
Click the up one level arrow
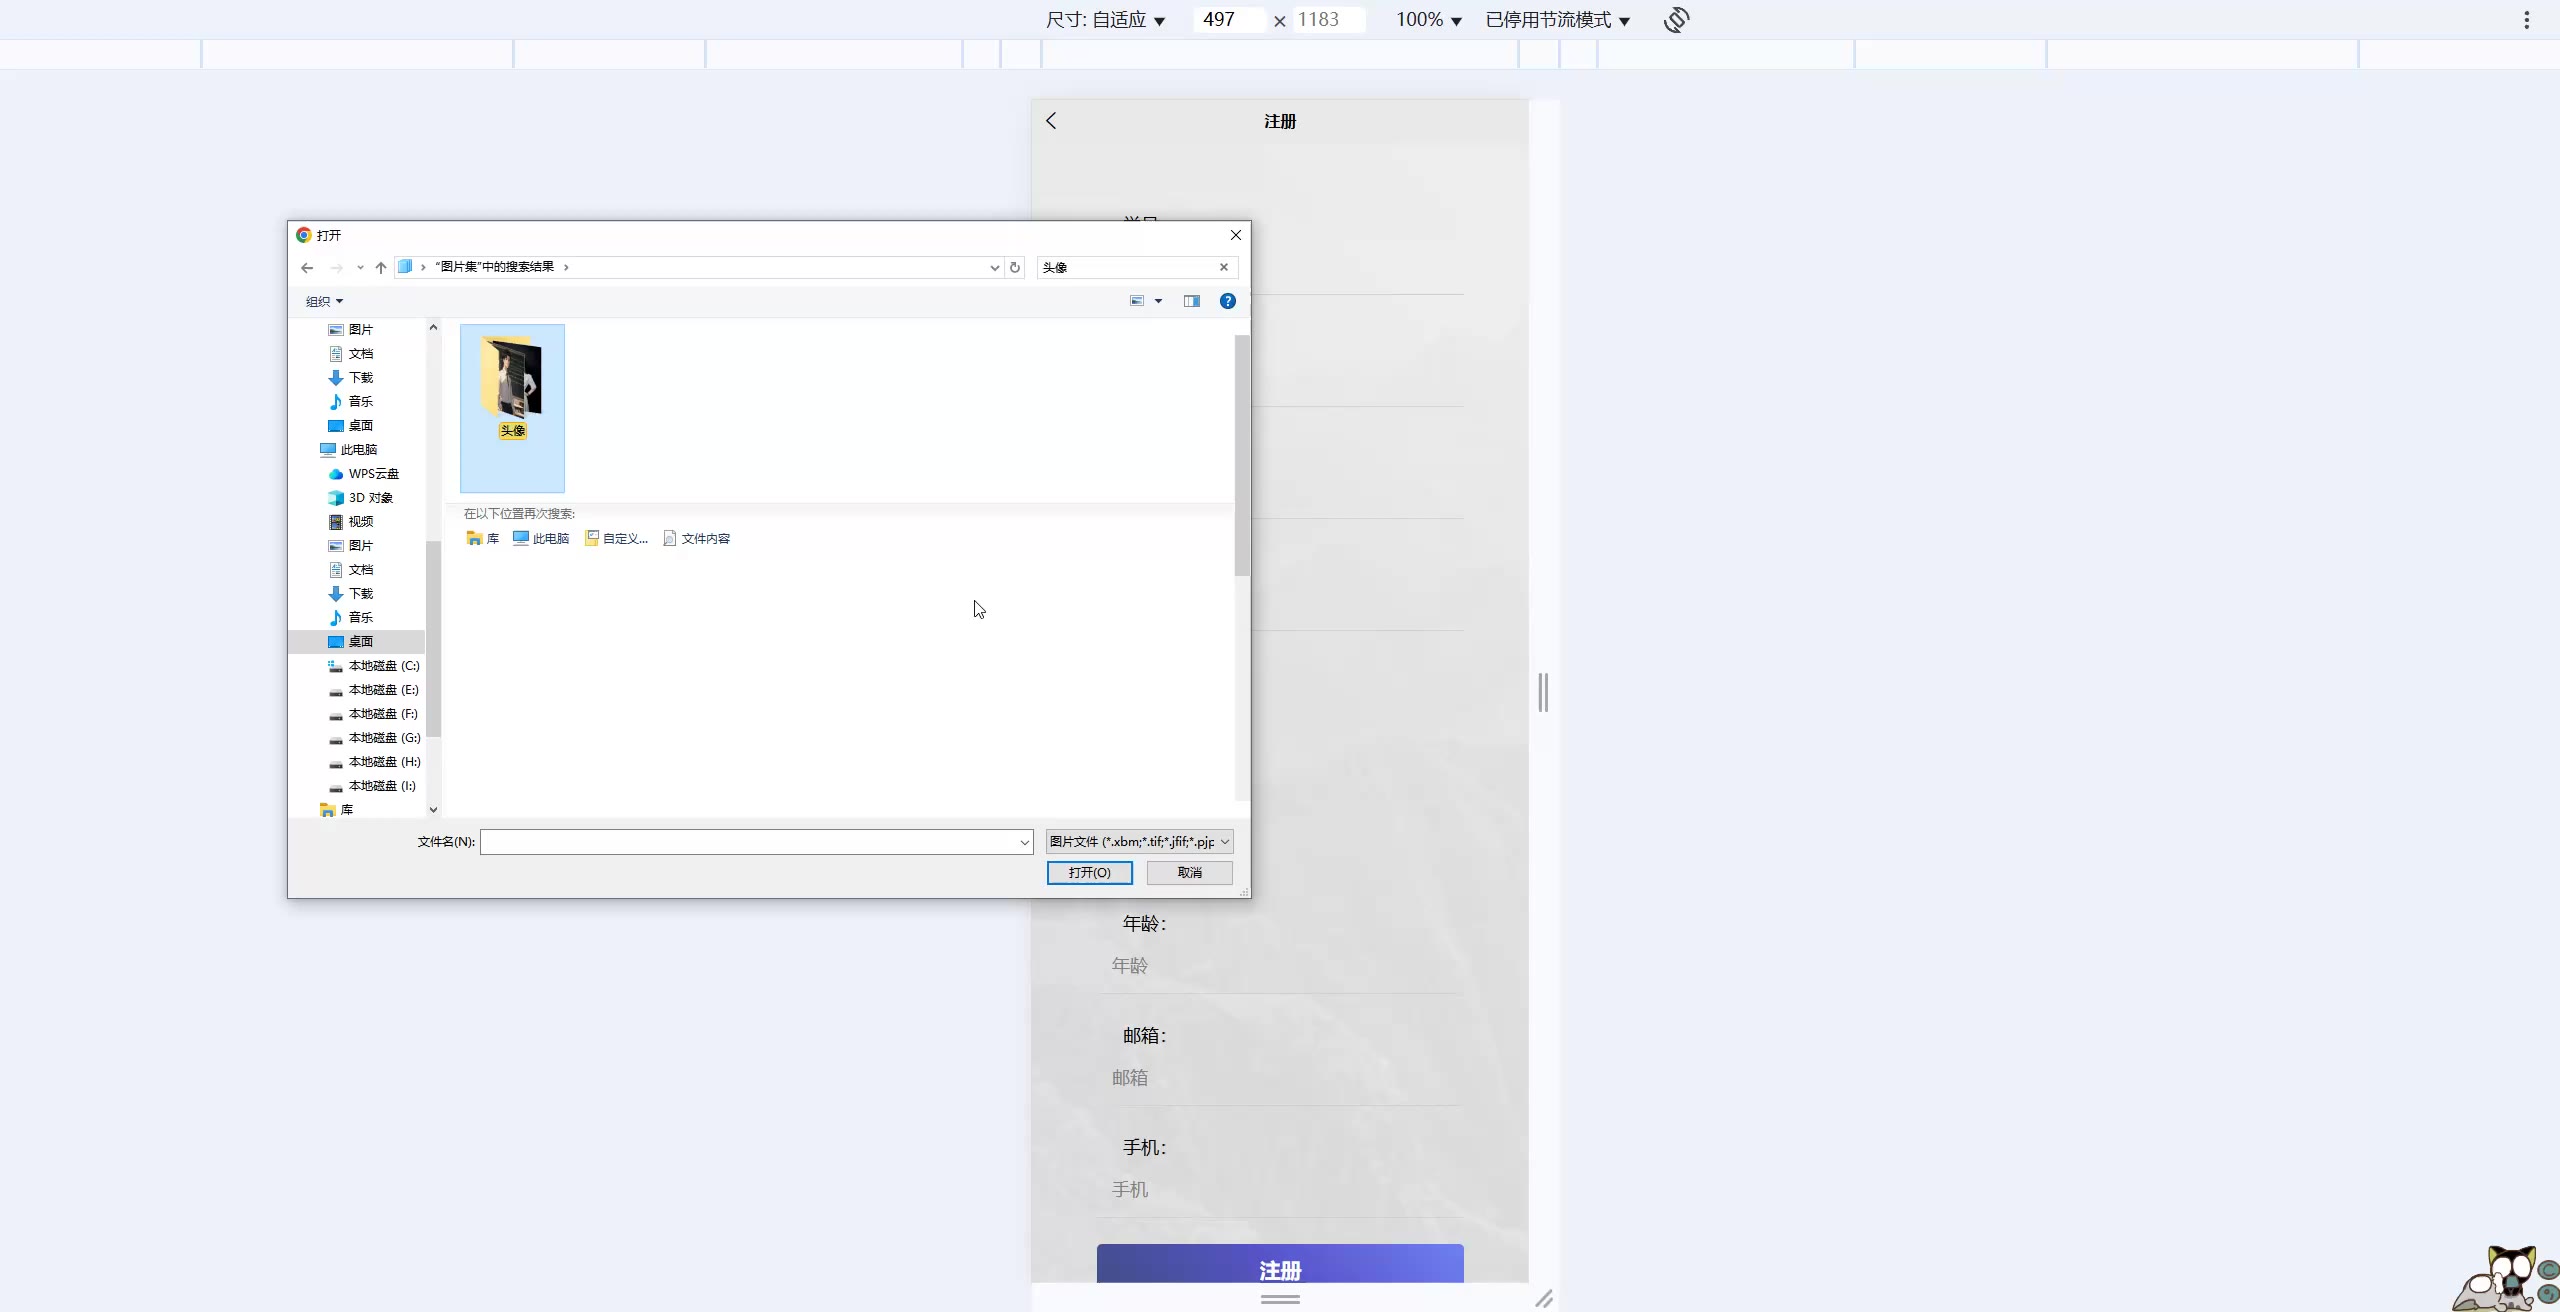point(381,267)
